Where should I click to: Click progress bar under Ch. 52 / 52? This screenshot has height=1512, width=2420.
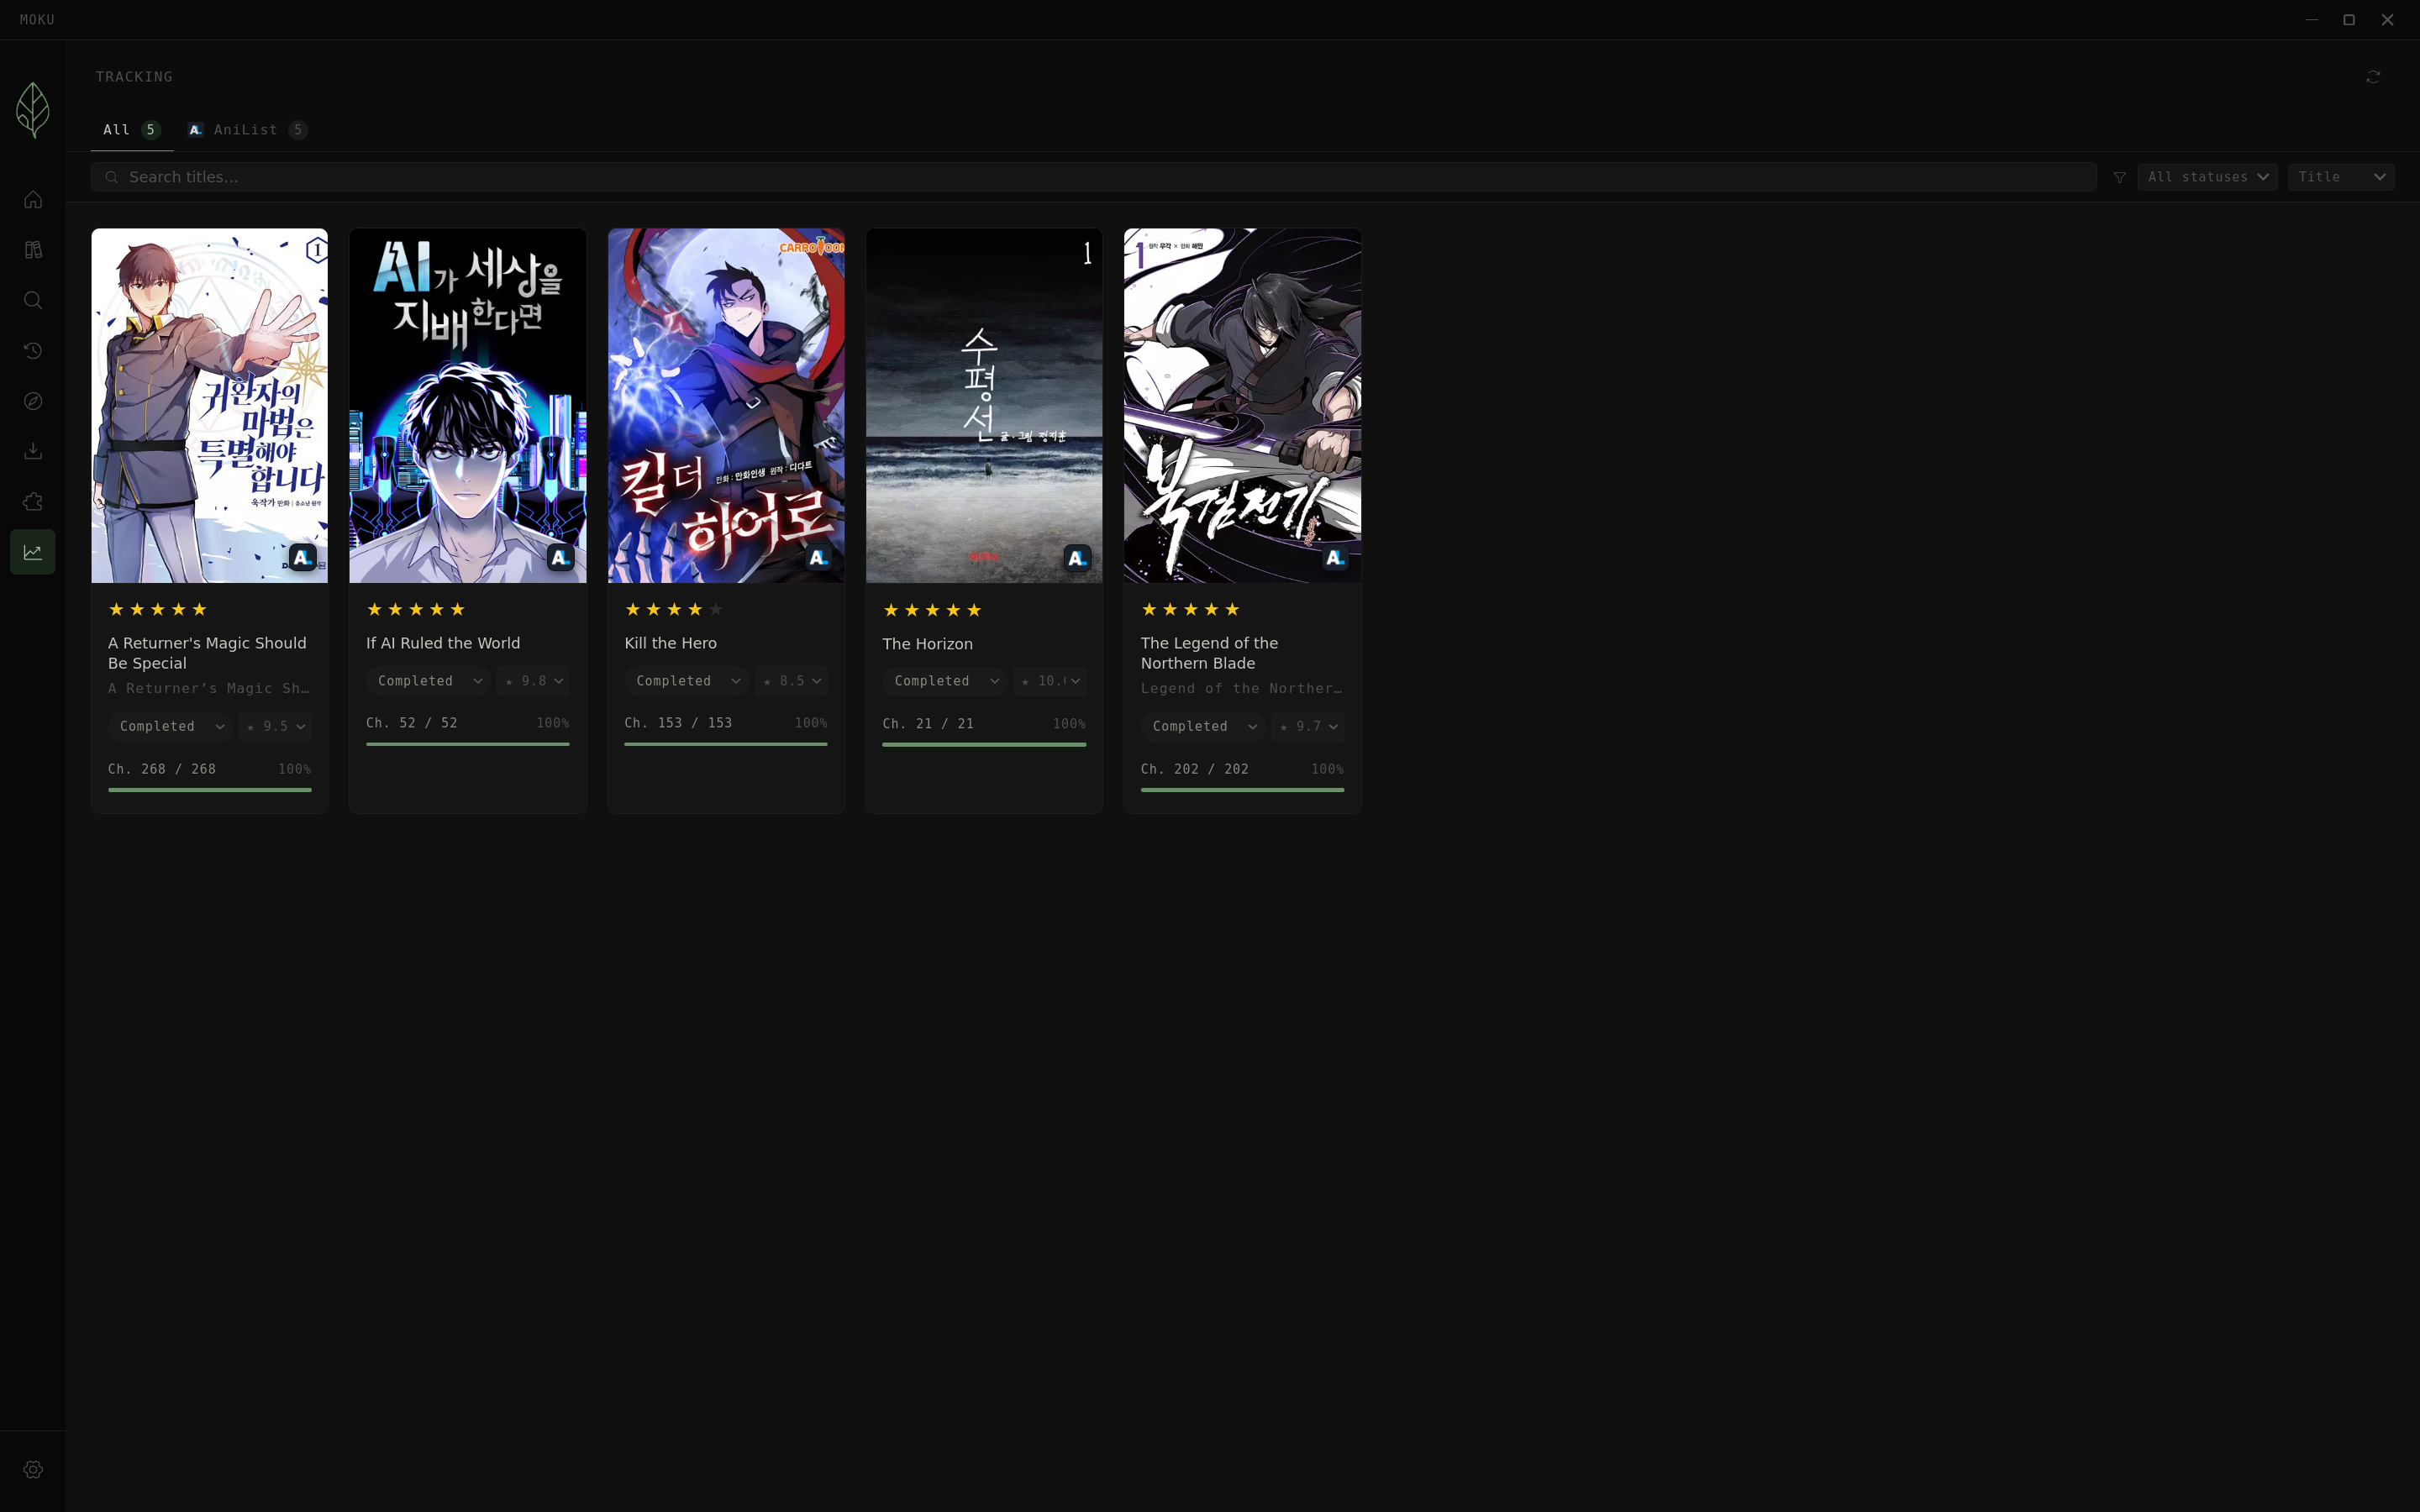pyautogui.click(x=468, y=744)
